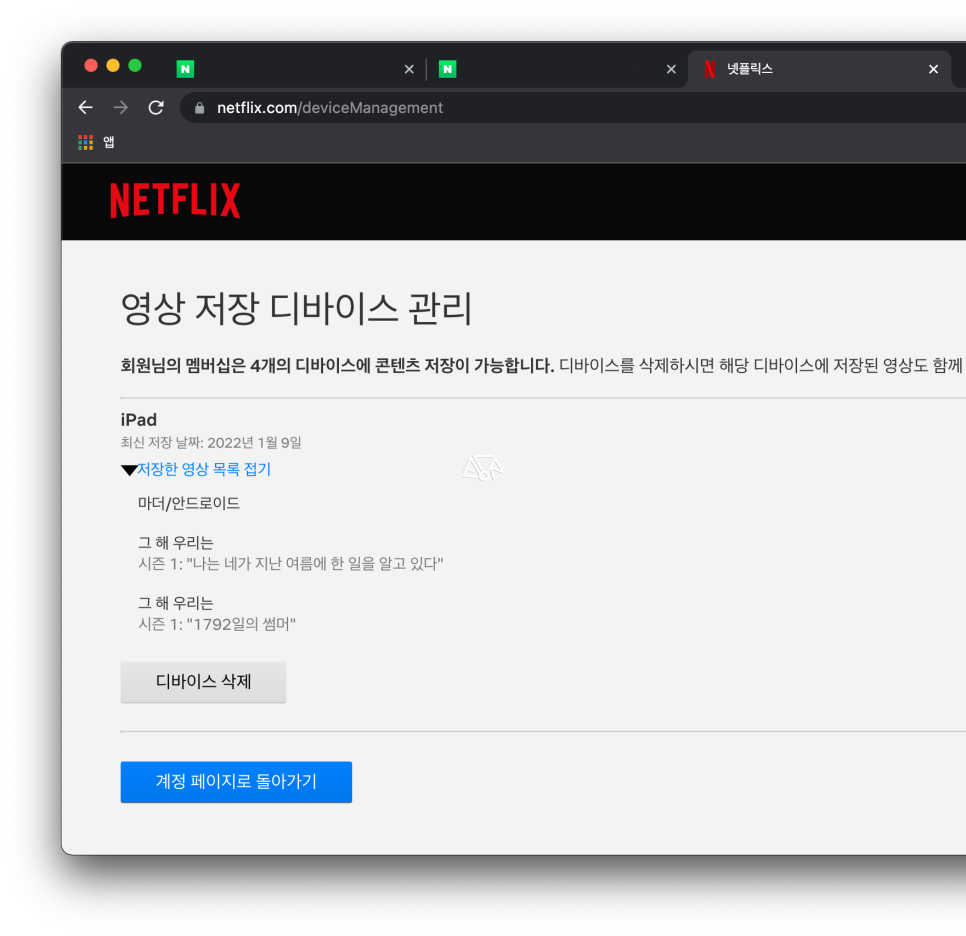Click 계정 페이지로 돌아가기 button
Screen dimensions: 966x936
click(x=236, y=782)
